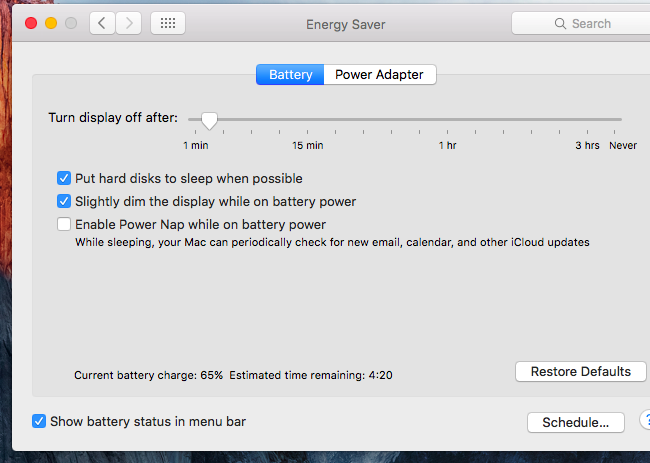Viewport: 650px width, 463px height.
Task: Close window with the red button
Action: (31, 23)
